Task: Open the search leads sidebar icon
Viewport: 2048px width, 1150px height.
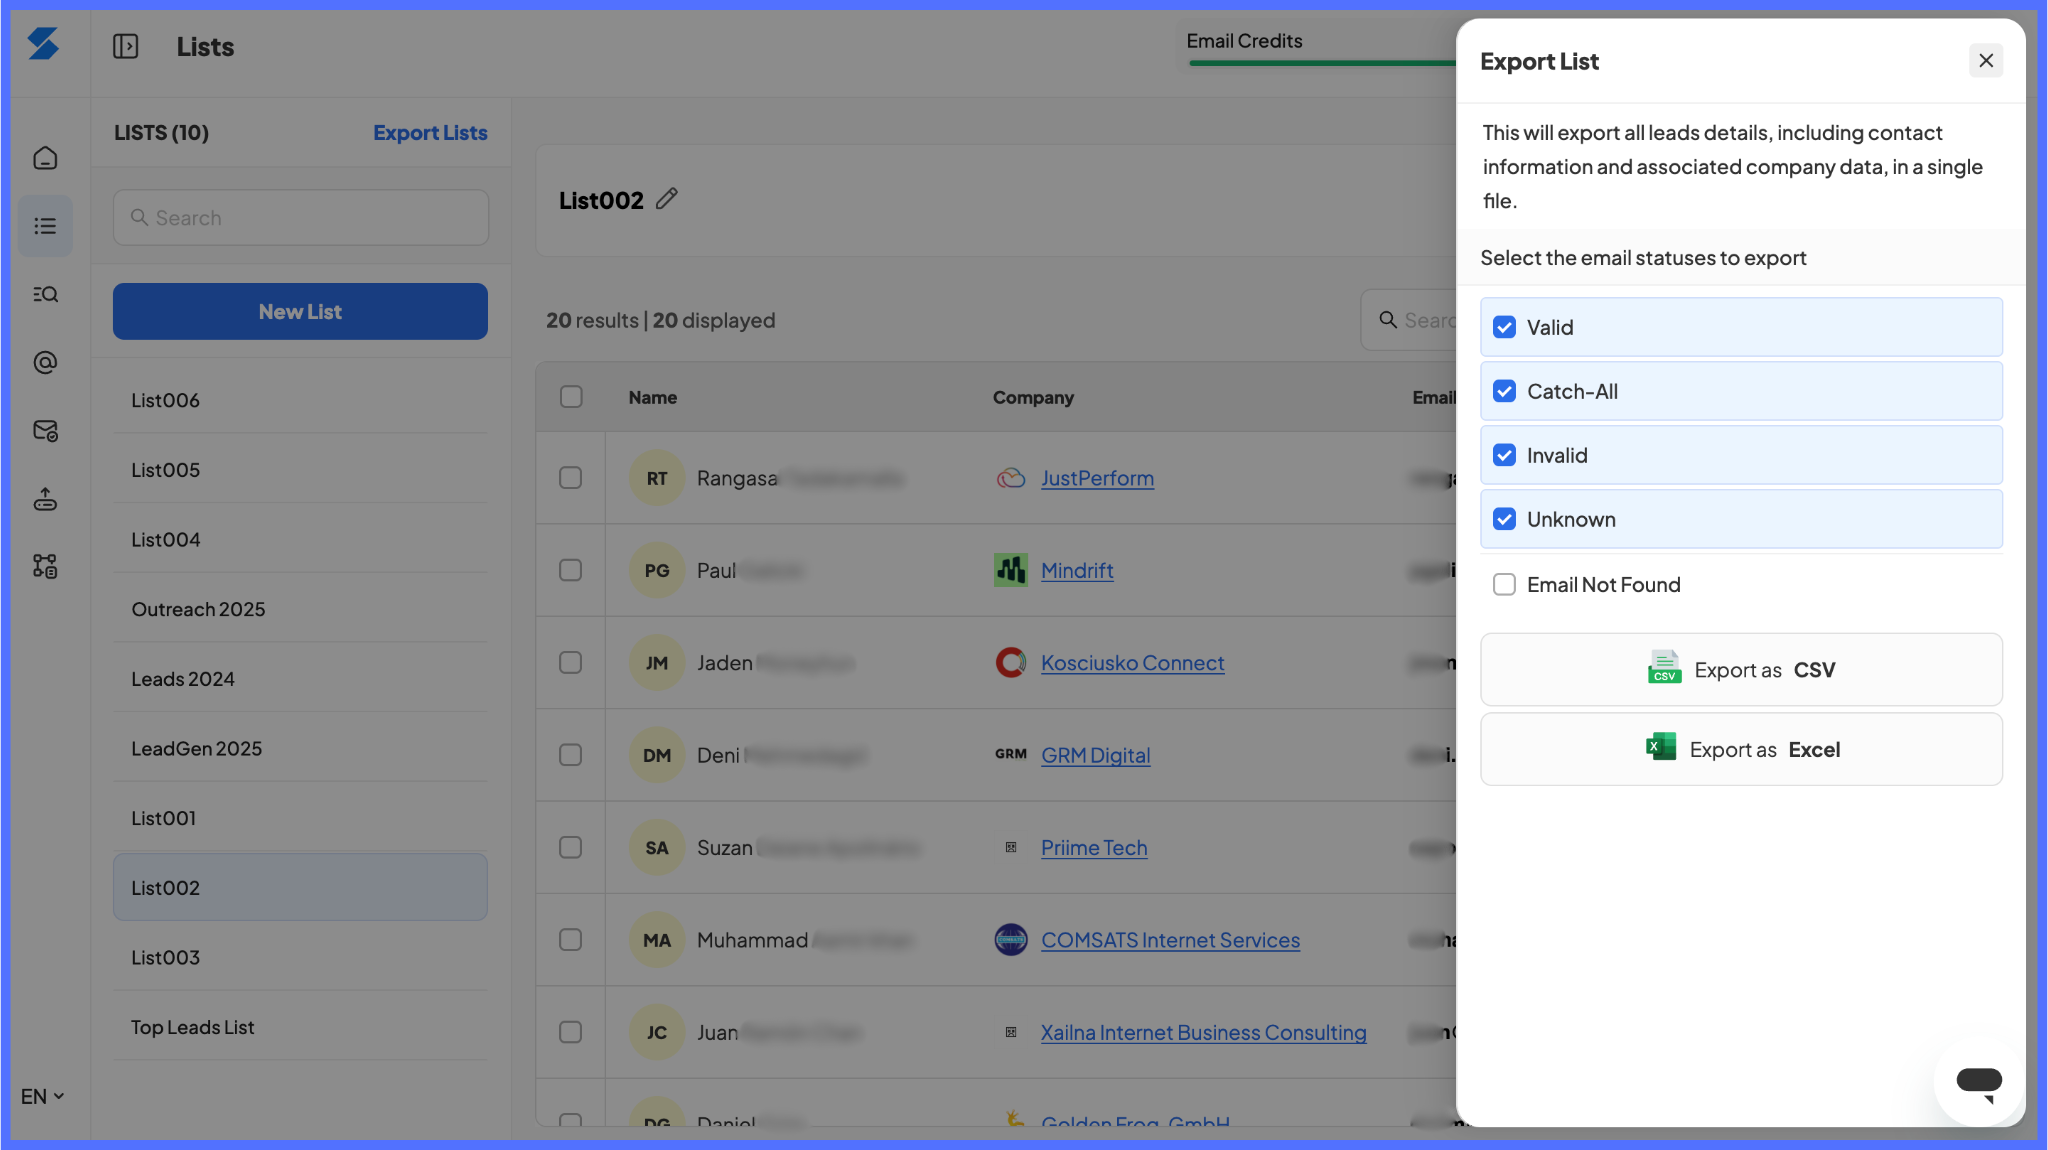Action: (45, 294)
